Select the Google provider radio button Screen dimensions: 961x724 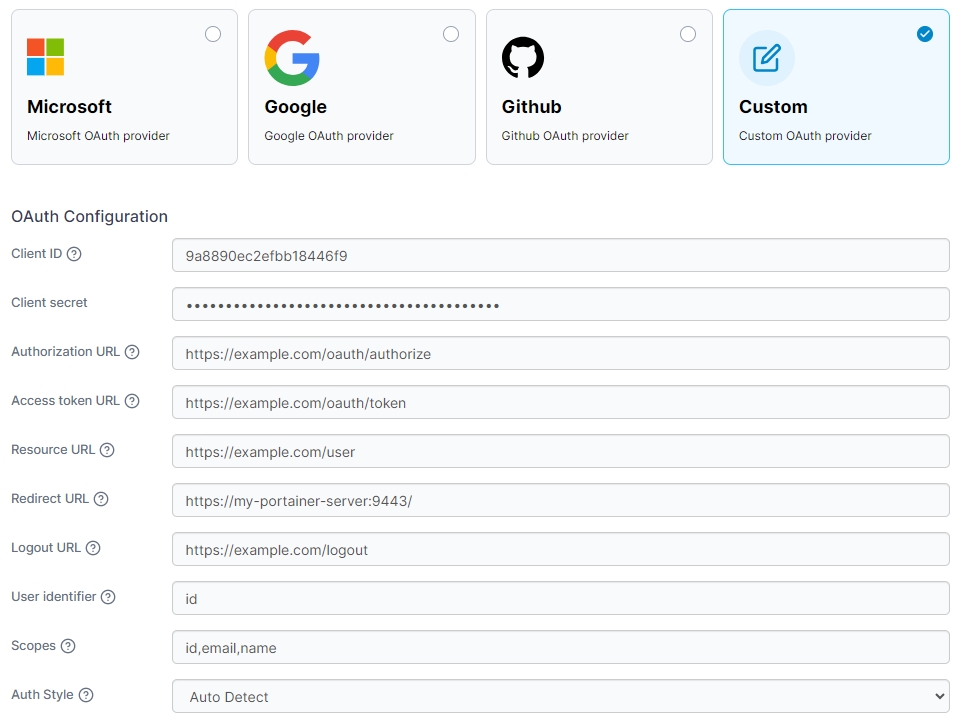451,34
